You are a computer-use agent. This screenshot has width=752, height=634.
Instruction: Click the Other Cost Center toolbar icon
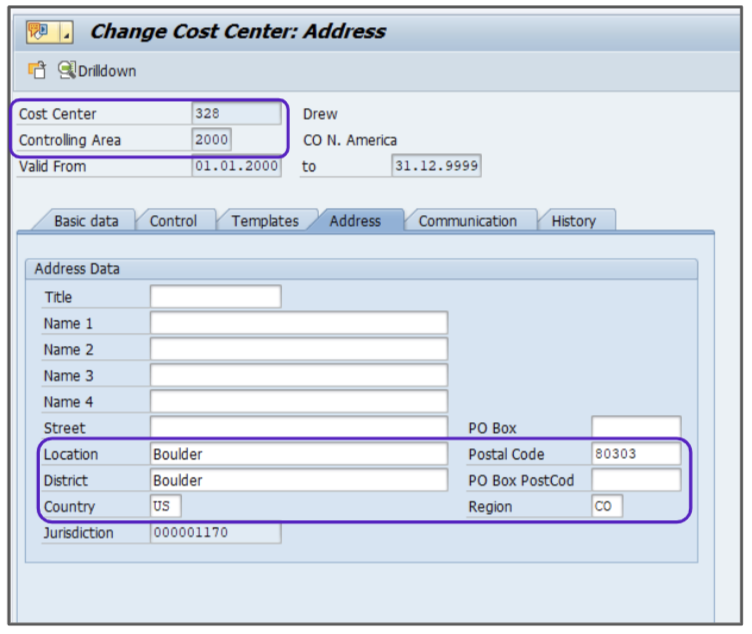pos(36,71)
